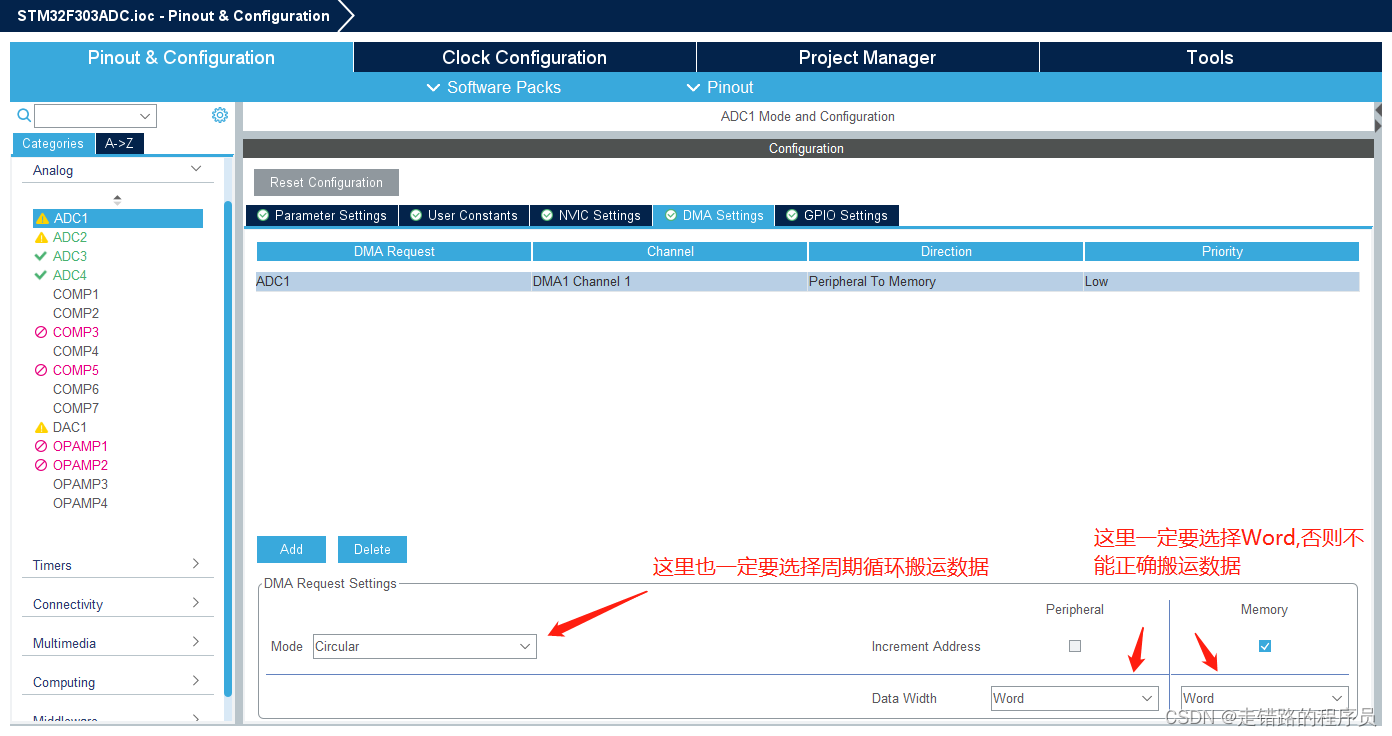The height and width of the screenshot is (736, 1392).
Task: Select ADC1 in the Analog list
Action: click(118, 218)
